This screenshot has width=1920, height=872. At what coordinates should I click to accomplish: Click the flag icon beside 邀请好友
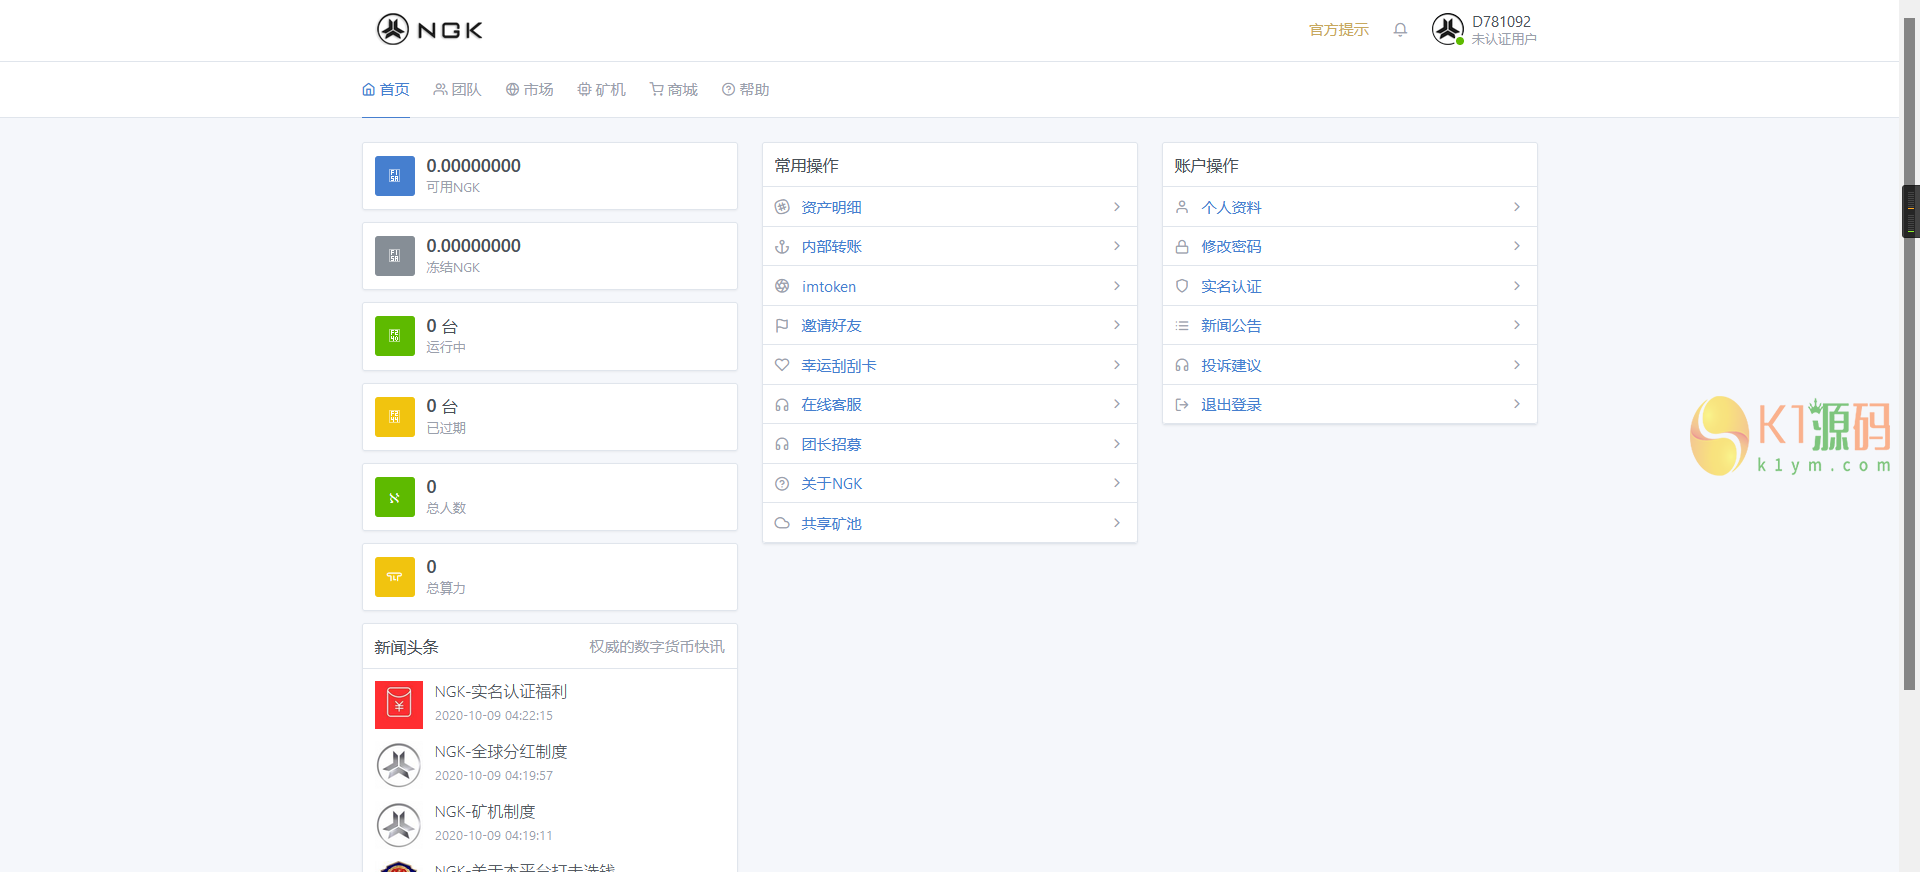[782, 325]
